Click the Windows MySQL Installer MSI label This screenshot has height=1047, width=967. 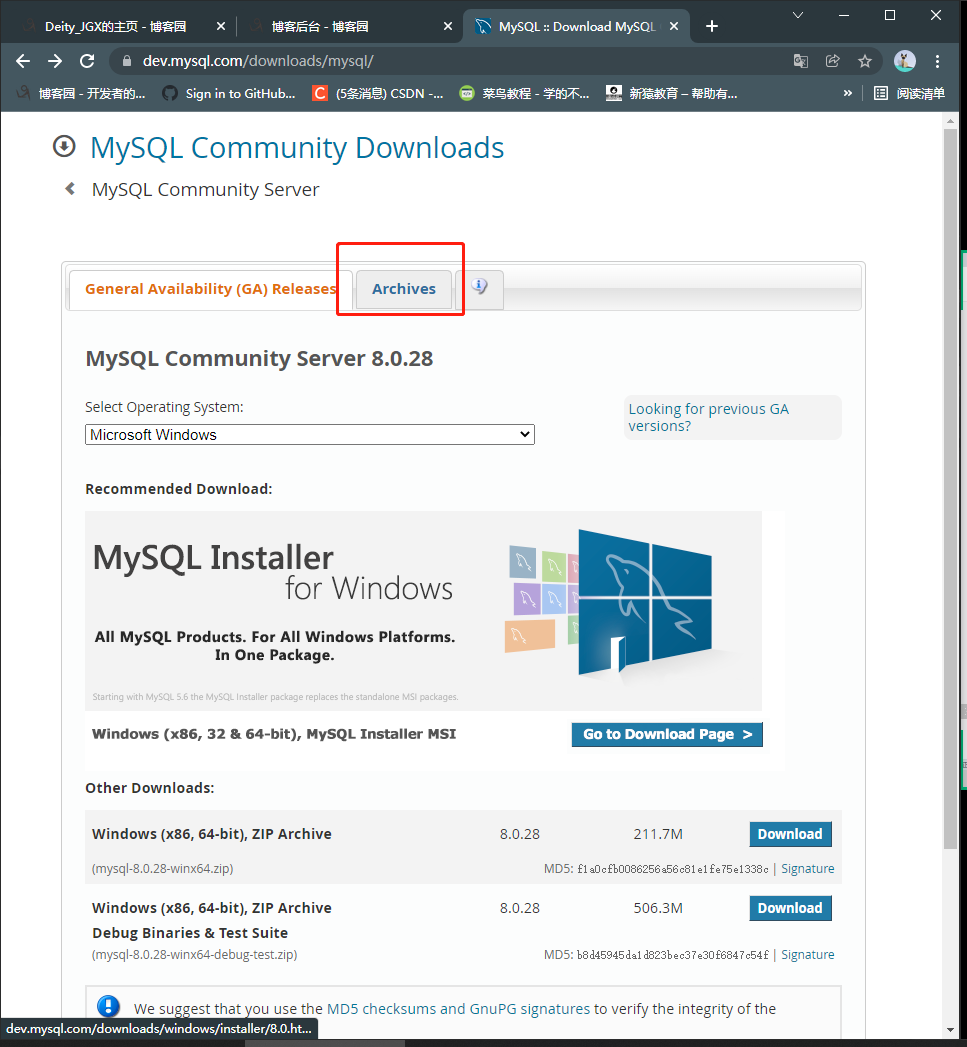pos(274,734)
